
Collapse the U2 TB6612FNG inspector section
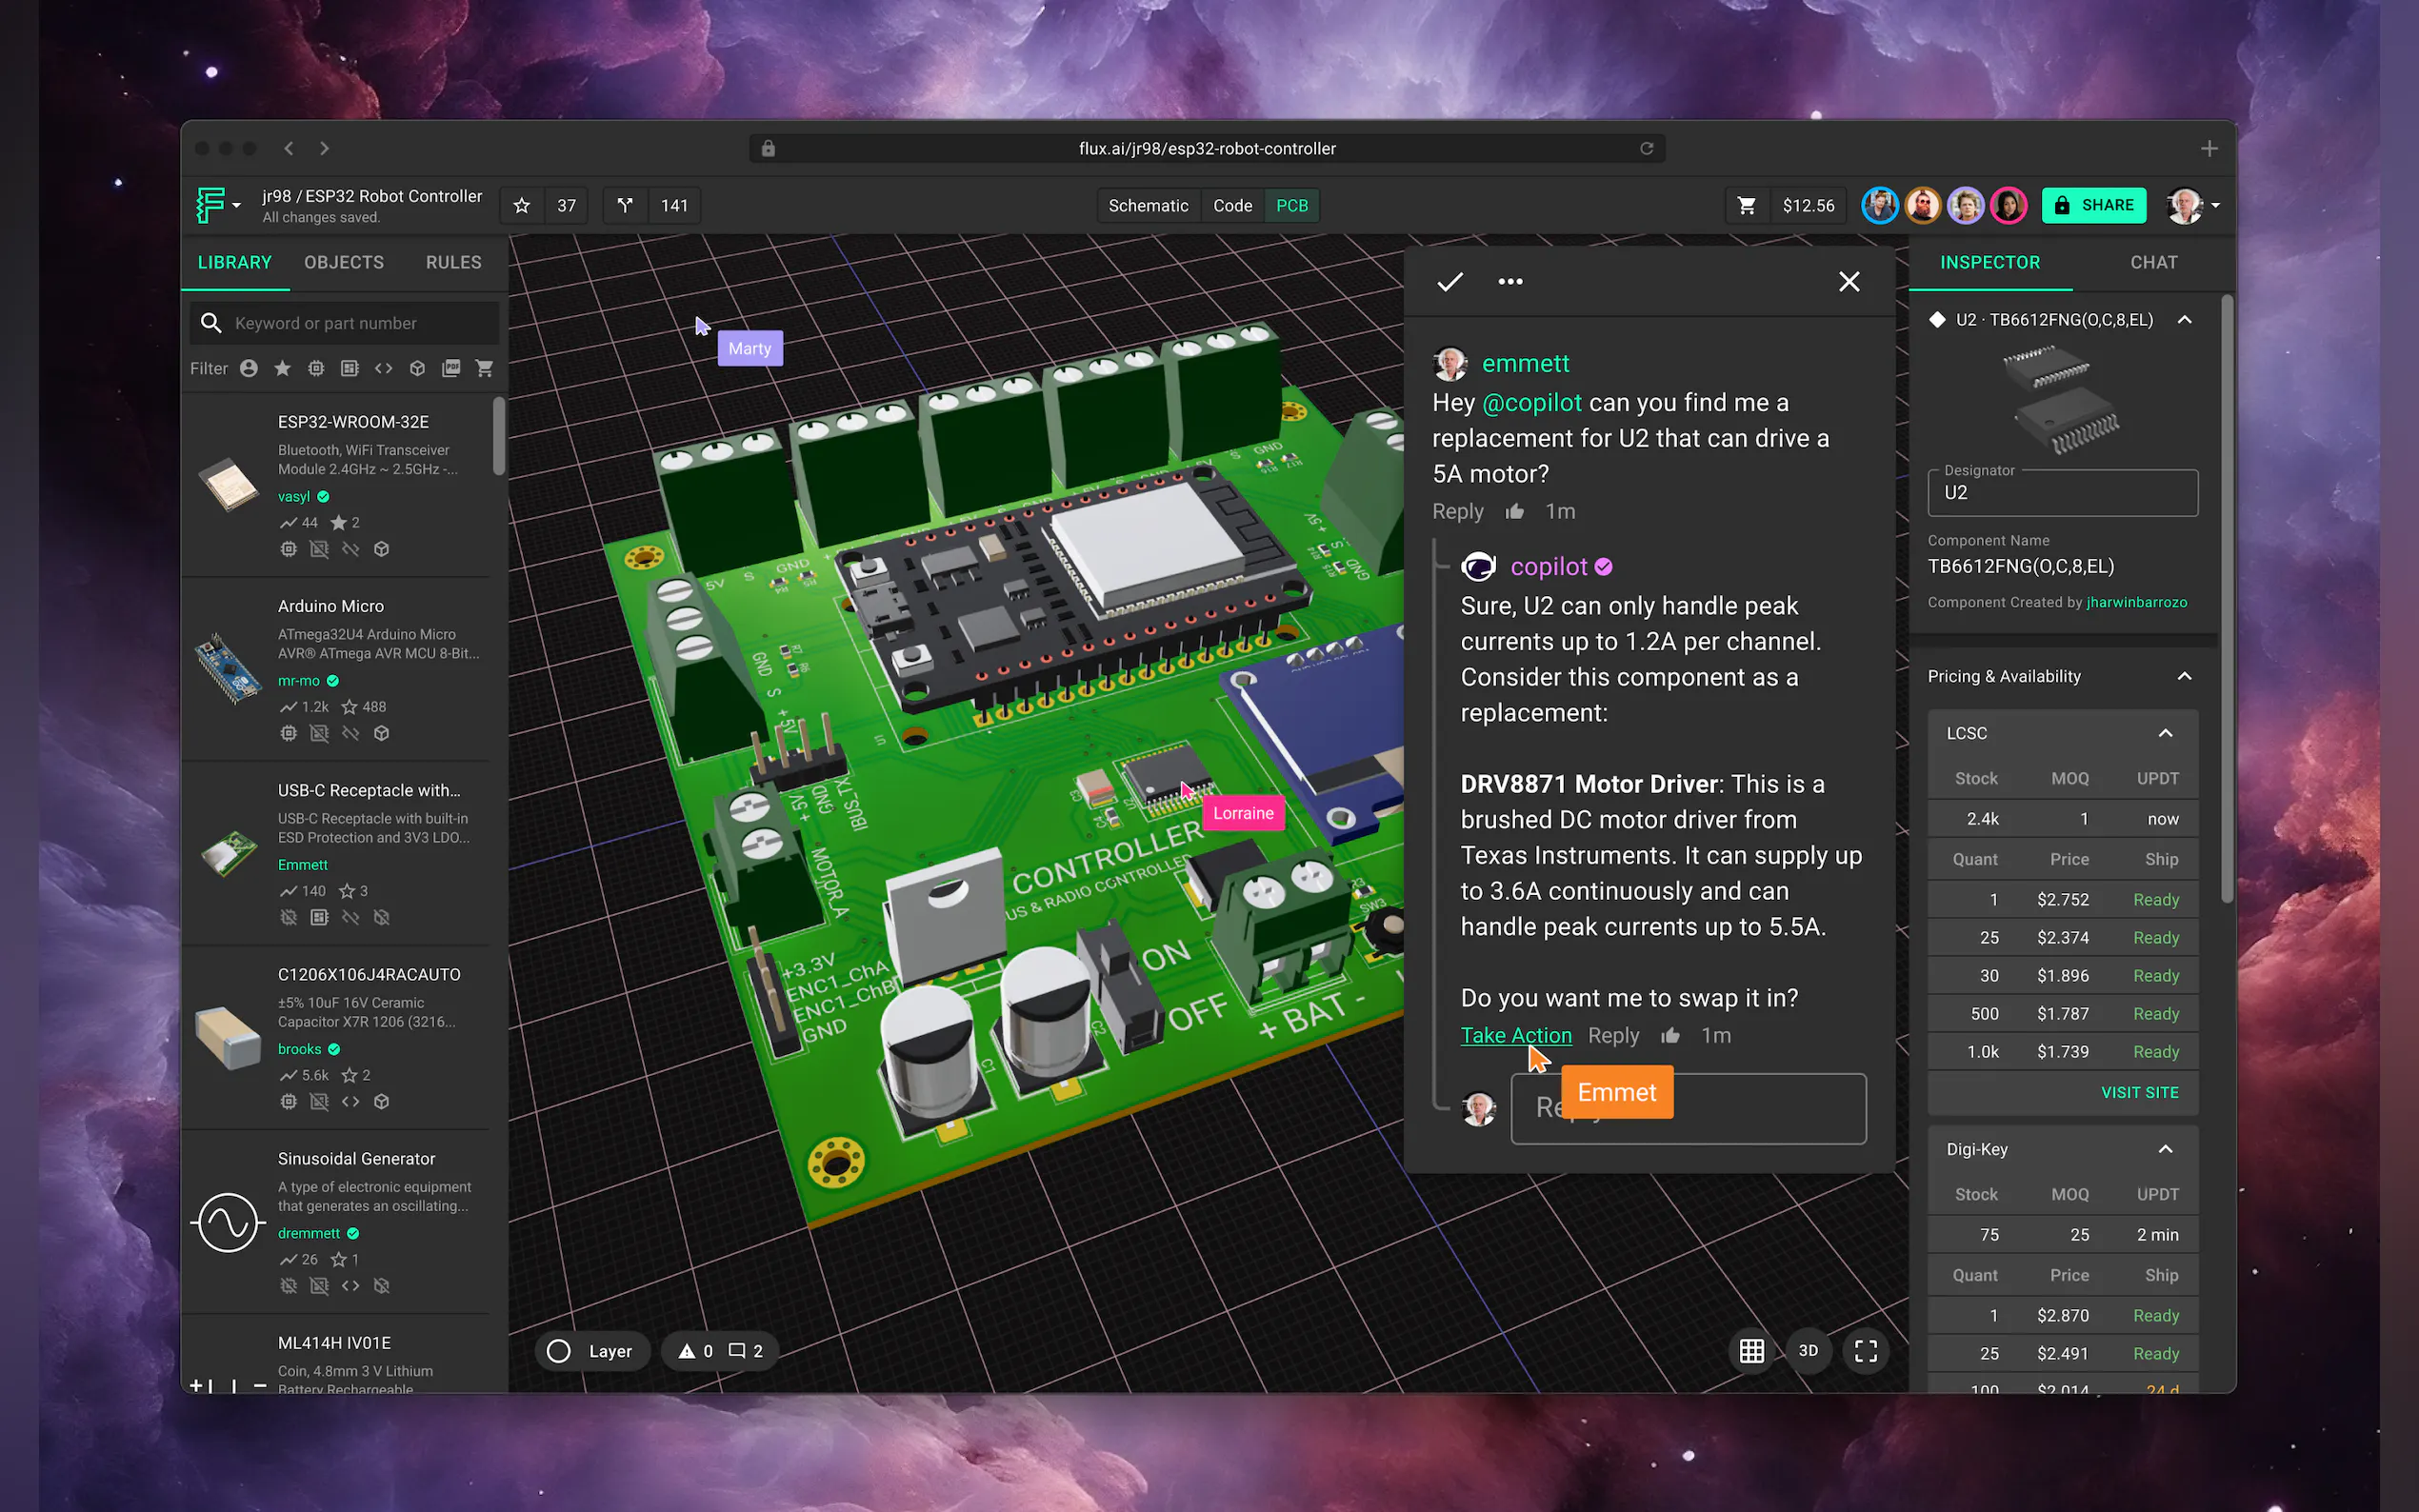coord(2185,319)
